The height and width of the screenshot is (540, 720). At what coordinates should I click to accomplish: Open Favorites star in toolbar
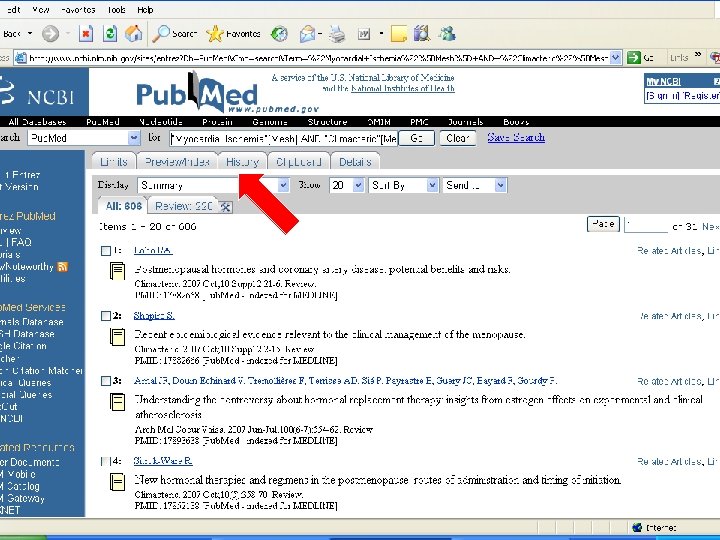[x=214, y=34]
